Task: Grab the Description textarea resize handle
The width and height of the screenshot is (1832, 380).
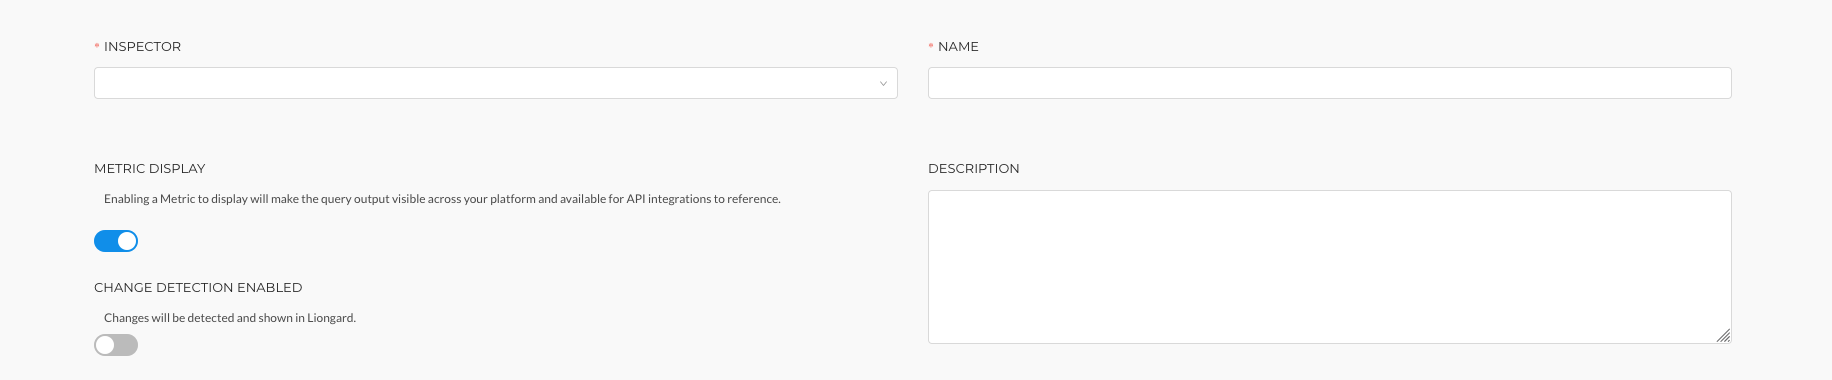Action: click(x=1723, y=336)
